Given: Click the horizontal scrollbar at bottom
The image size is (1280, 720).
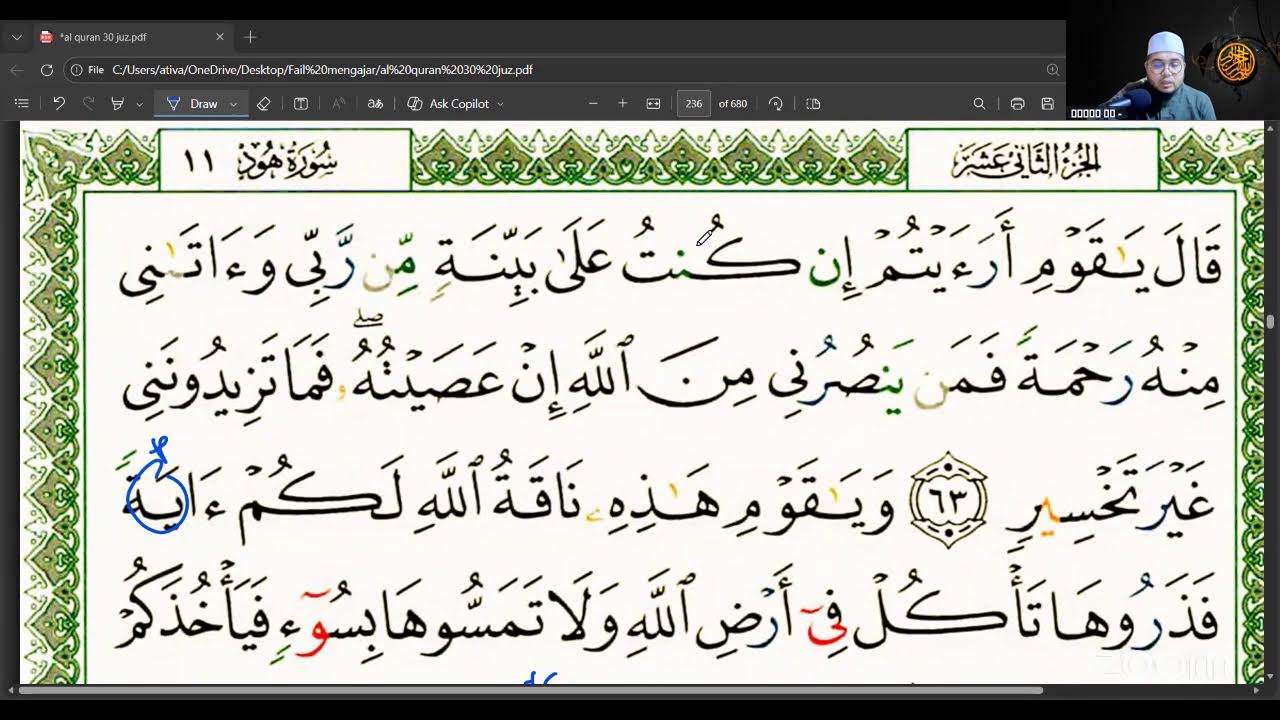Looking at the screenshot, I should click(x=530, y=690).
